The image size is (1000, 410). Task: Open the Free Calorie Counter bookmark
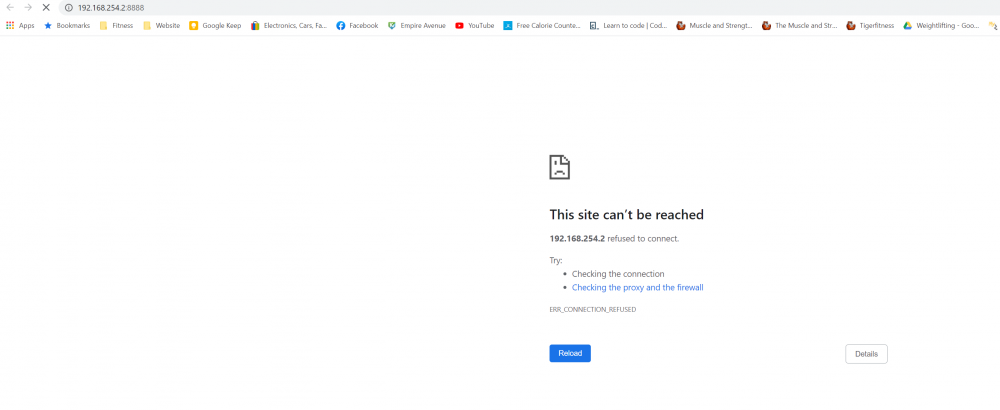pyautogui.click(x=542, y=26)
